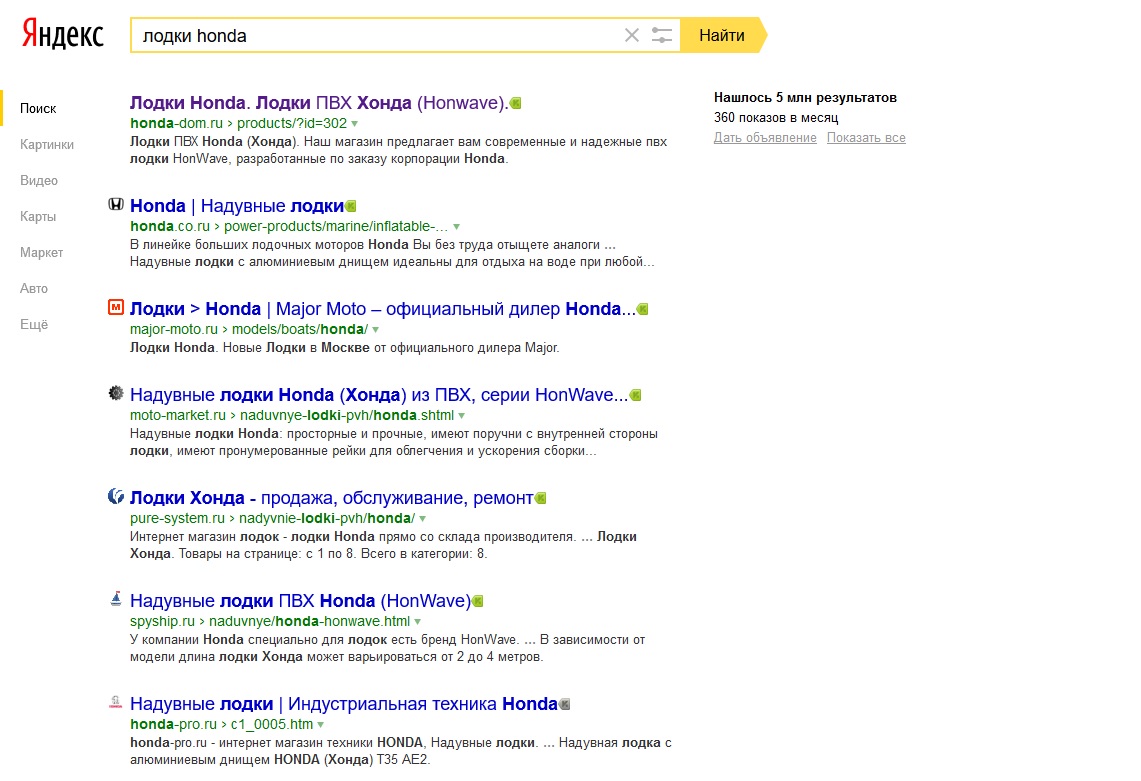
Task: Click honda-dom.ru green domain link
Action: 176,124
